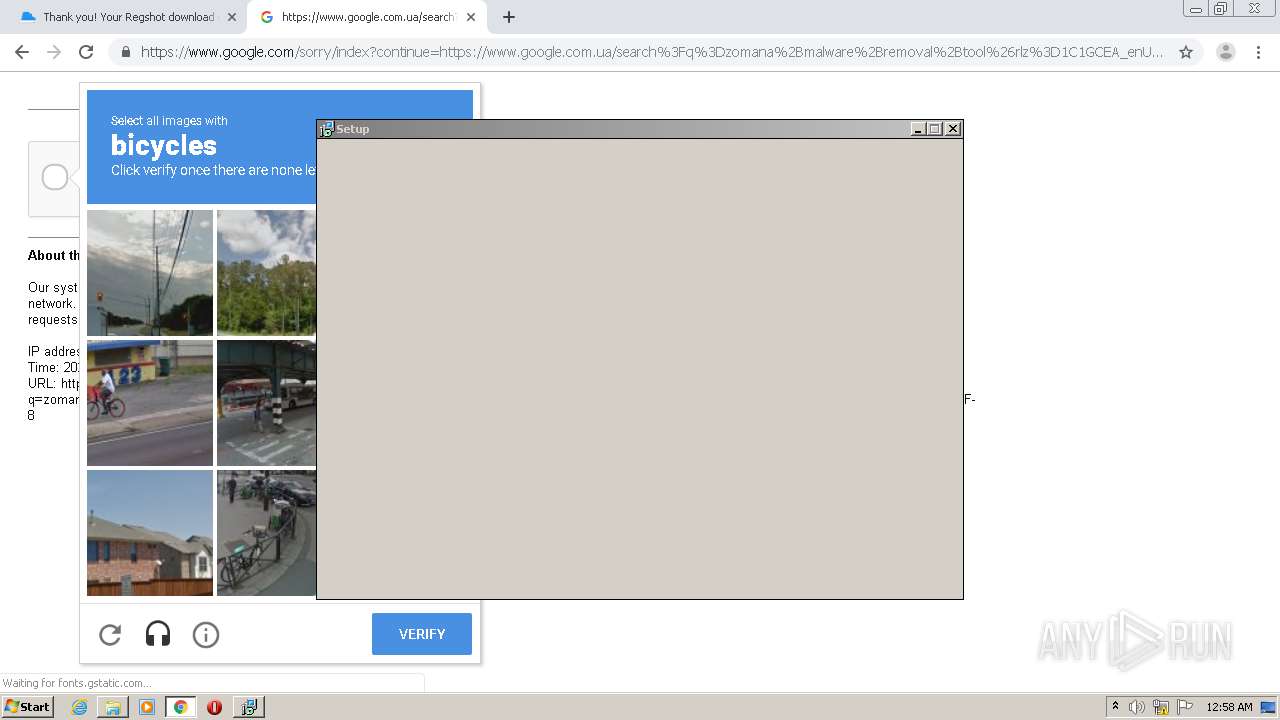Minimize the Chrome window
This screenshot has width=1280, height=720.
coord(1195,9)
